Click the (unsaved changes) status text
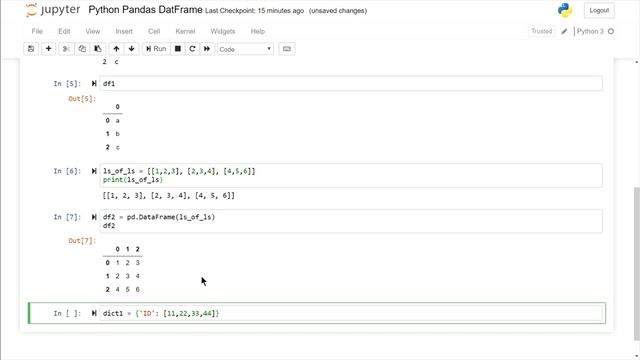The image size is (640, 360). tap(338, 11)
